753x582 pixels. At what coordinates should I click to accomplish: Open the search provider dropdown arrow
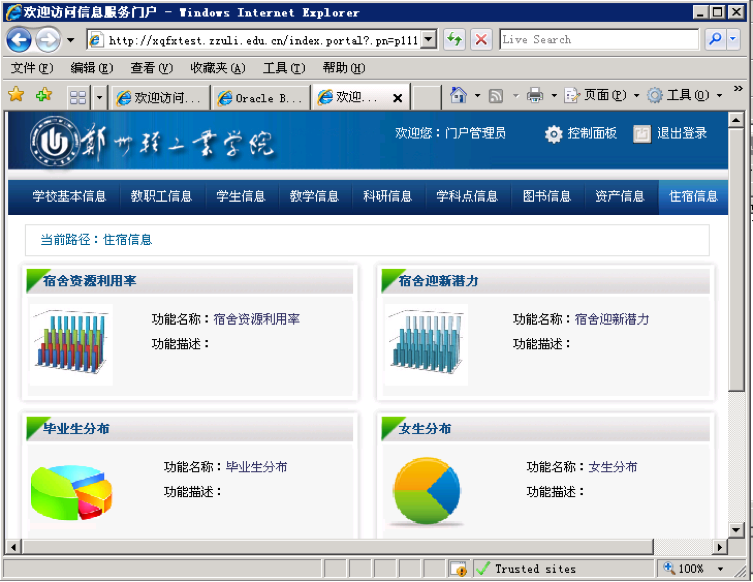733,39
